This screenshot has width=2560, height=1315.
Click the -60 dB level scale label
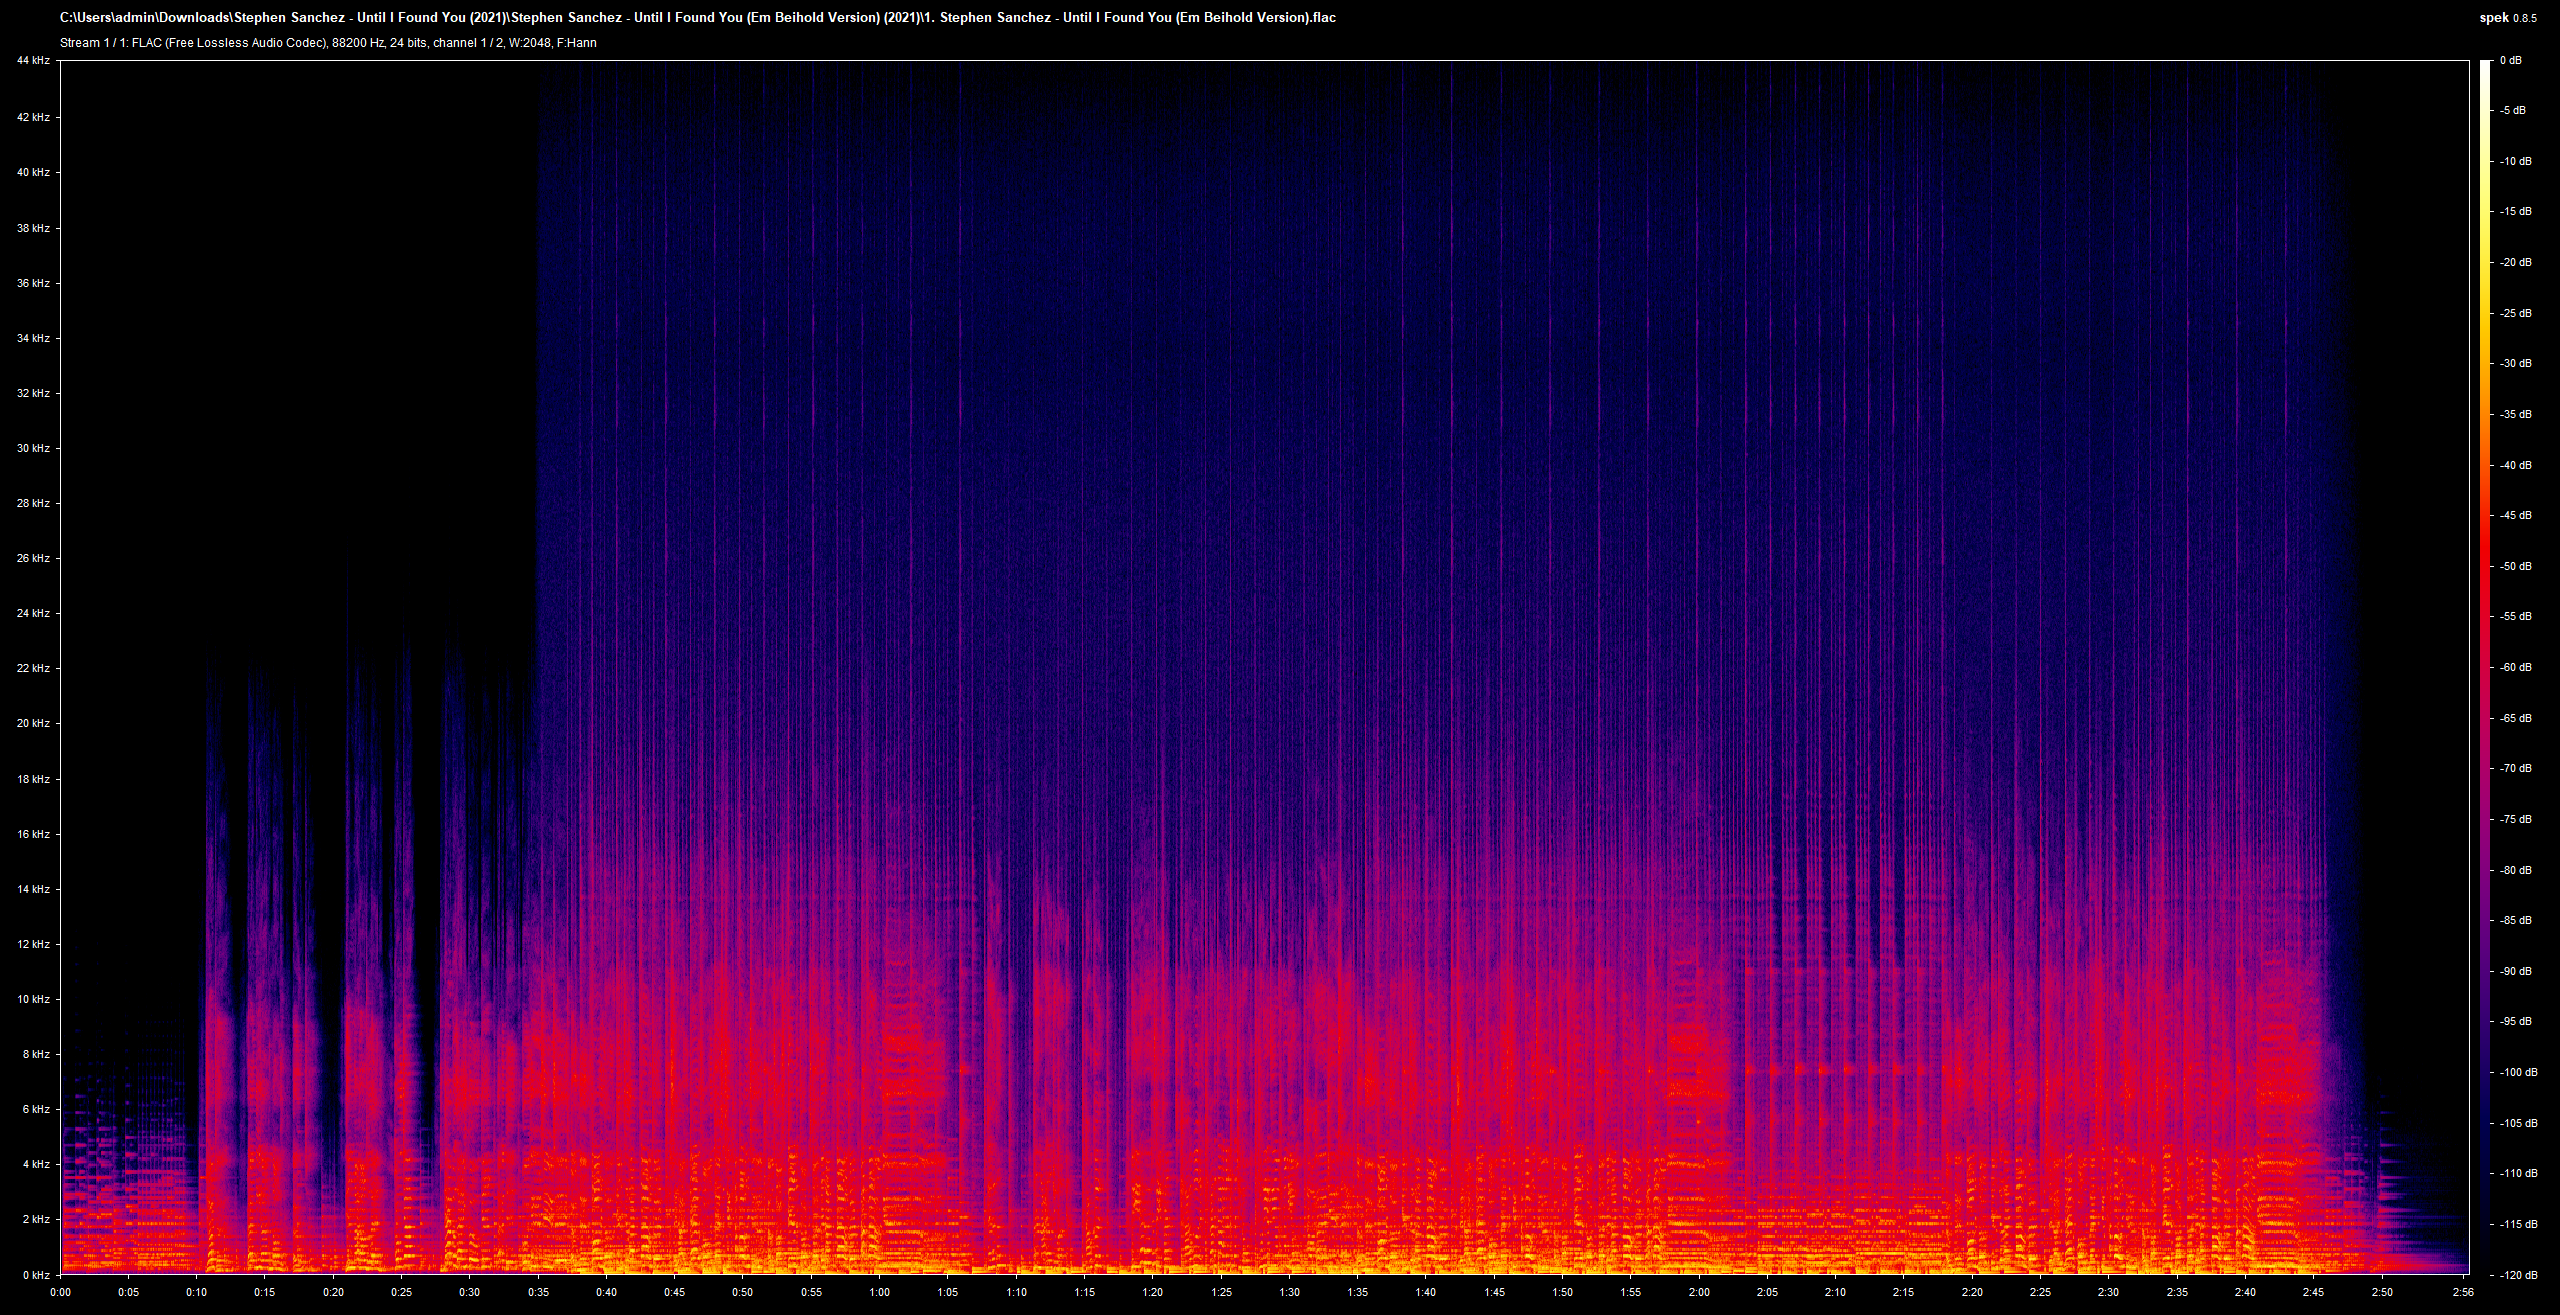tap(2516, 667)
